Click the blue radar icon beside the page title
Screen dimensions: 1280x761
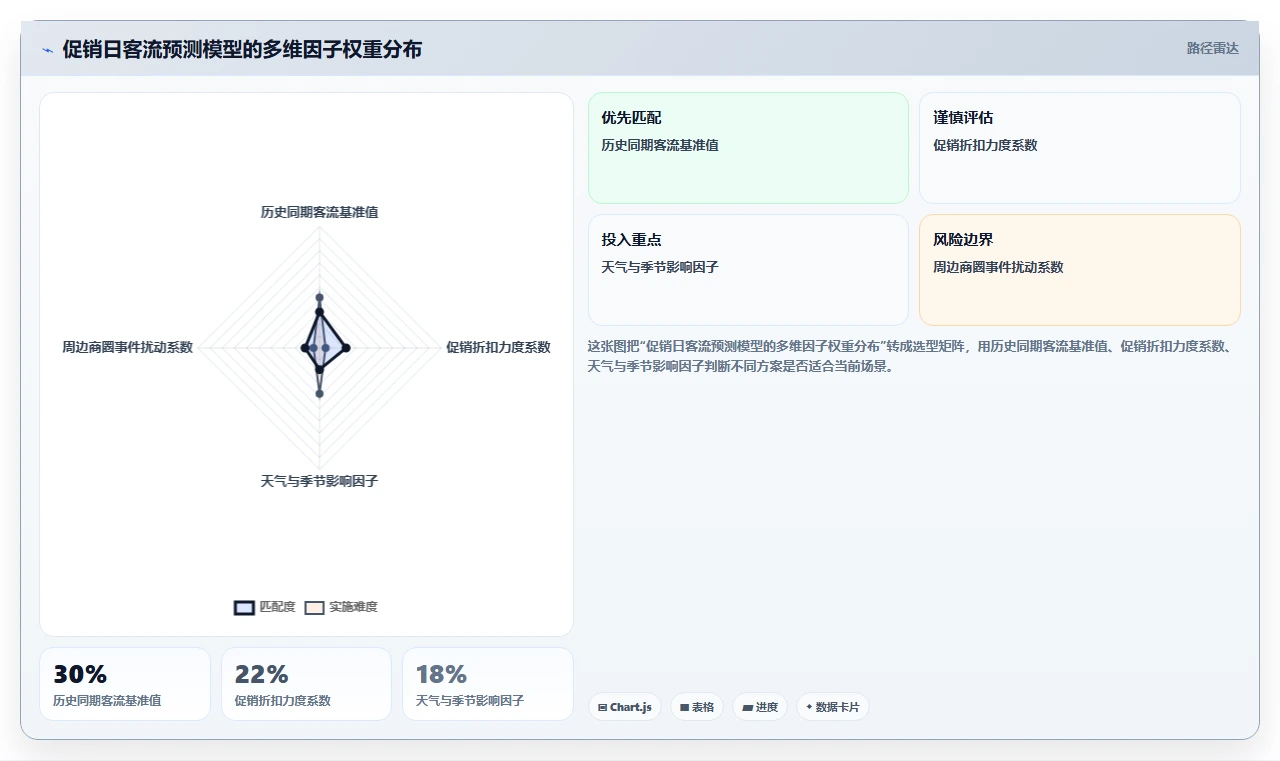[x=47, y=50]
